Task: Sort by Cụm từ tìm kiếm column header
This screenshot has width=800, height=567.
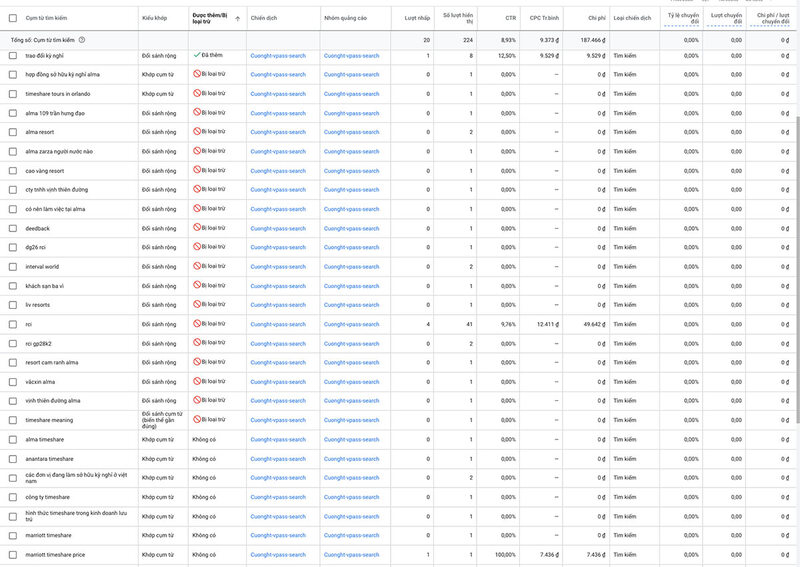Action: [x=46, y=18]
